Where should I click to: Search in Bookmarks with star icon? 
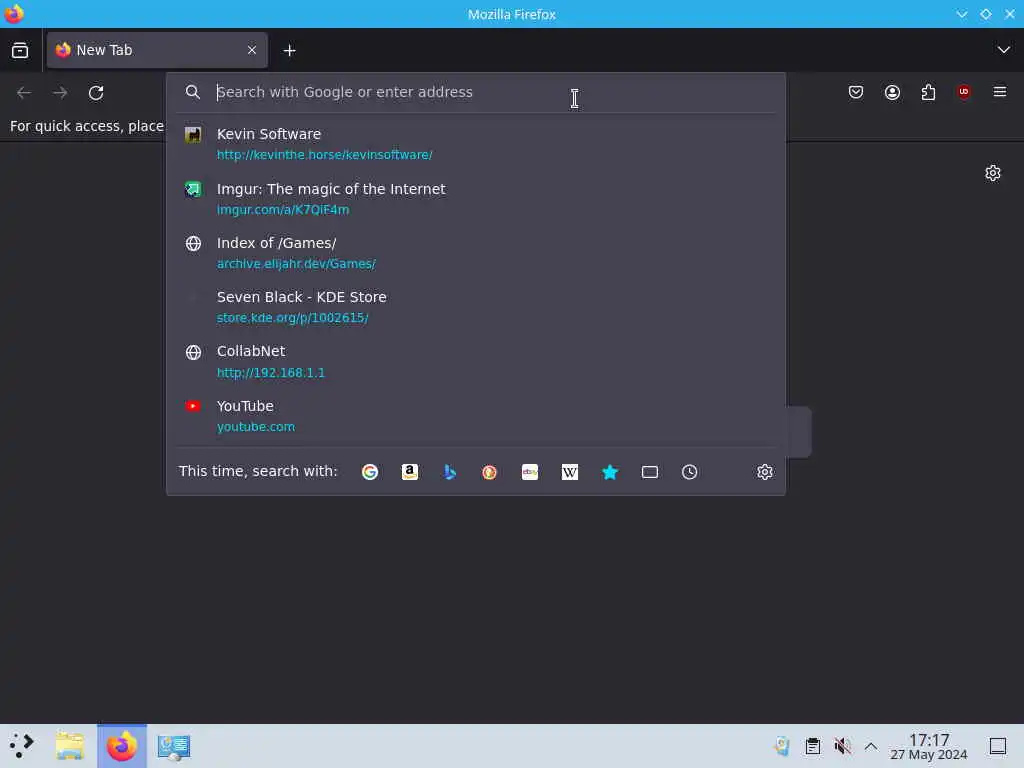(x=609, y=472)
